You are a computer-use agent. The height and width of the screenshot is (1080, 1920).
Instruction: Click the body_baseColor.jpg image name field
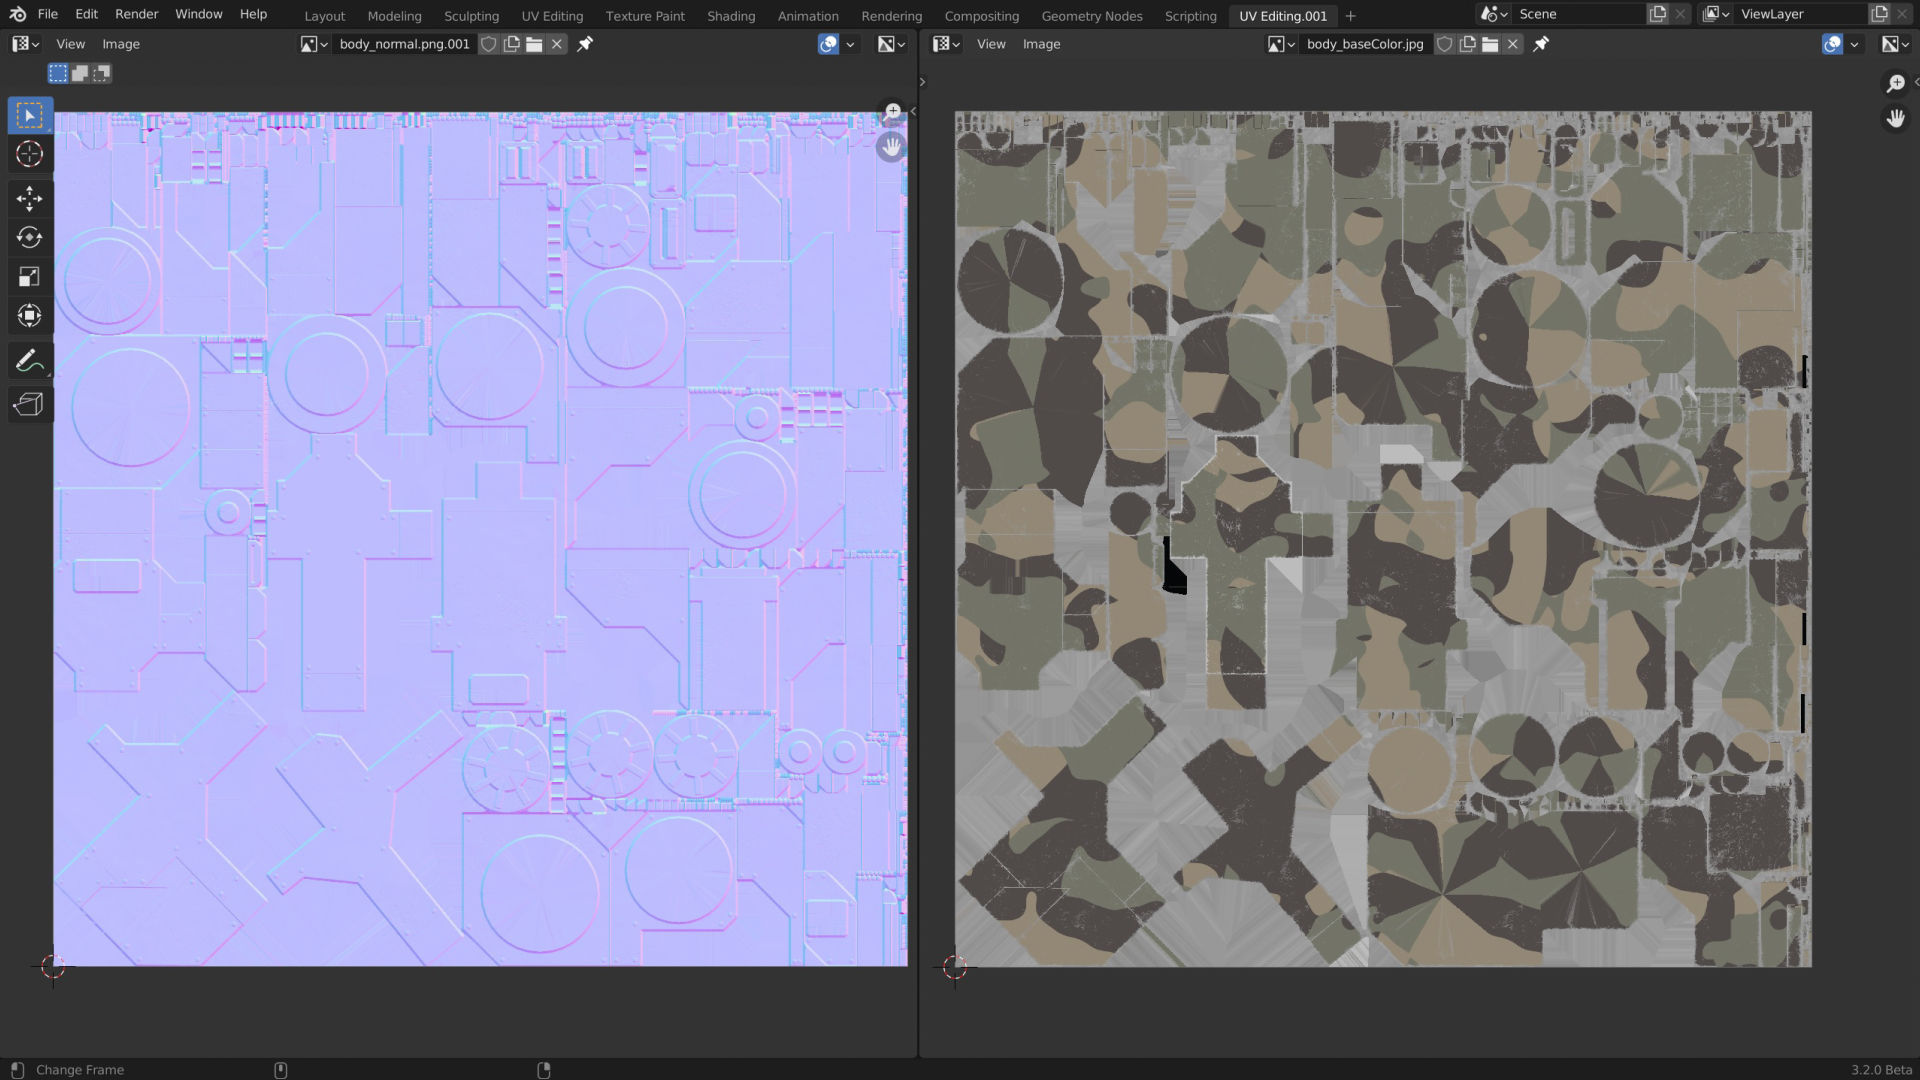click(x=1364, y=44)
